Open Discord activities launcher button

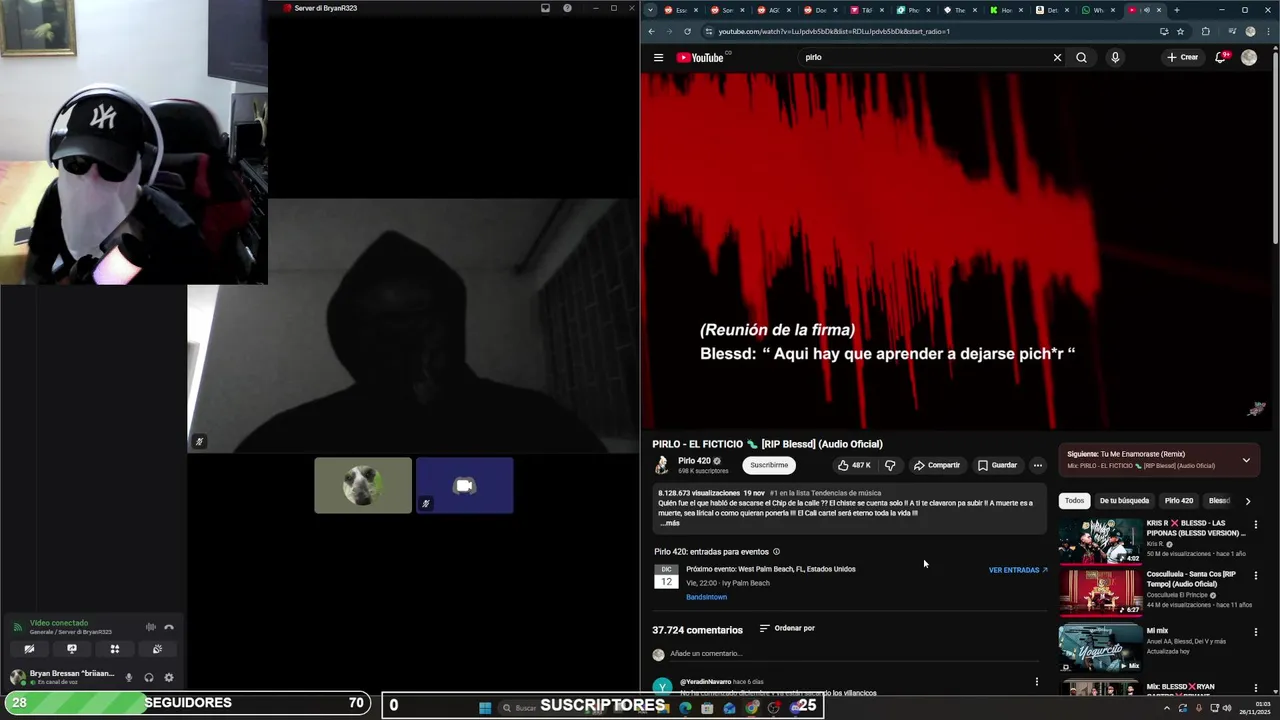[115, 649]
